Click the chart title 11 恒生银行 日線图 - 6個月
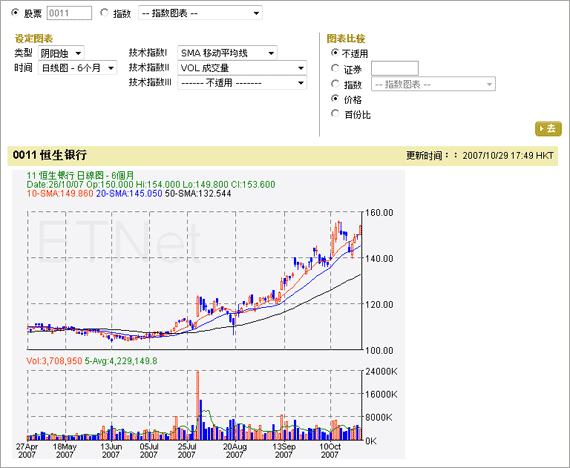The width and height of the screenshot is (570, 468). 80,175
